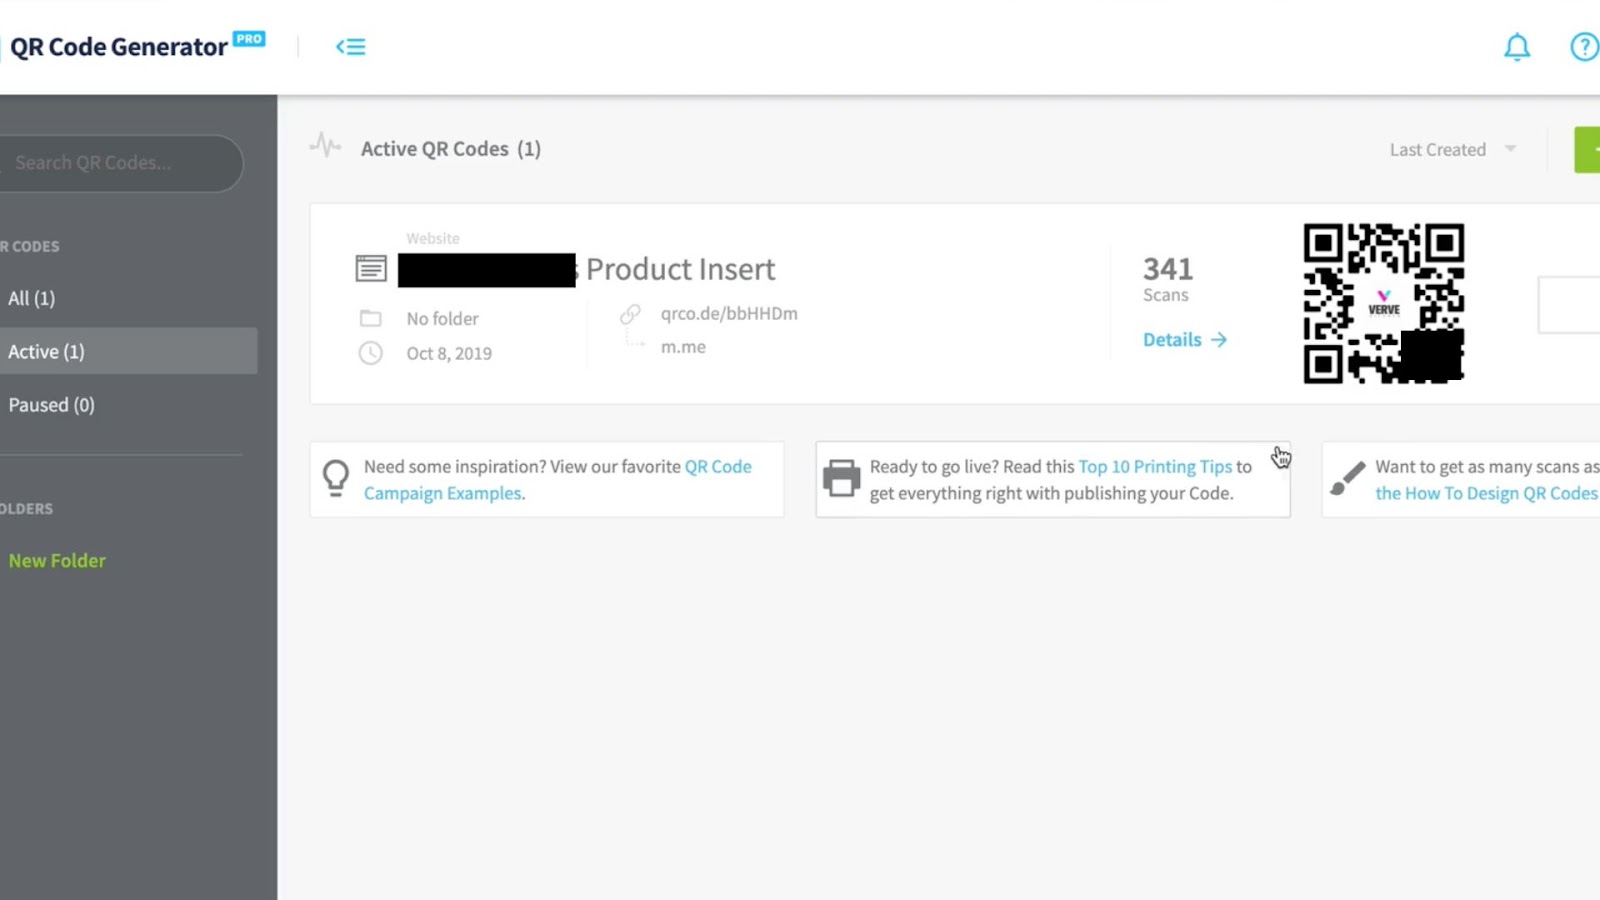The width and height of the screenshot is (1600, 900).
Task: Click the lightbulb inspiration icon
Action: pyautogui.click(x=336, y=478)
